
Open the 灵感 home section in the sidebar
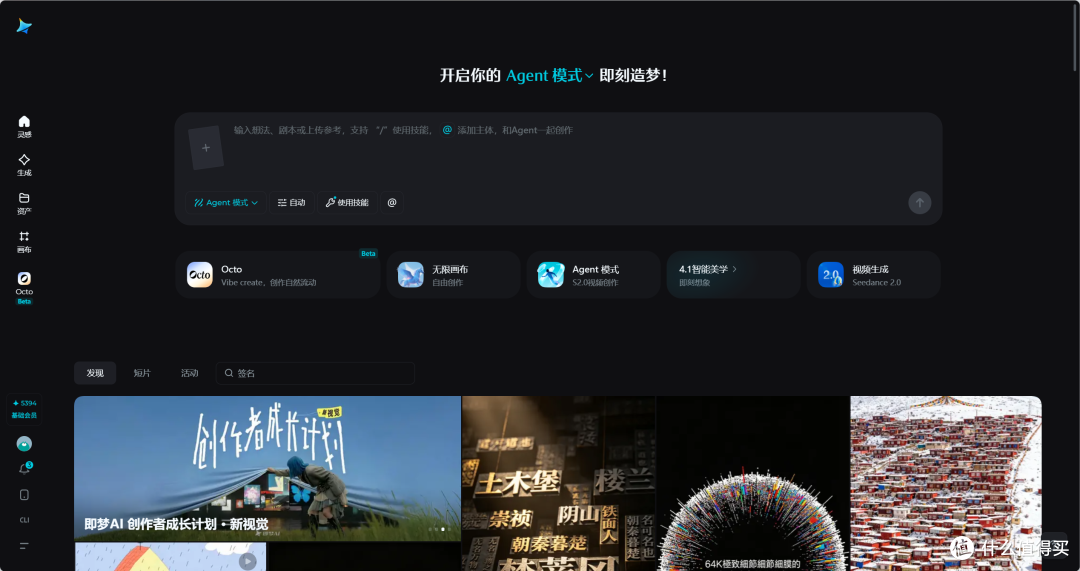[24, 127]
